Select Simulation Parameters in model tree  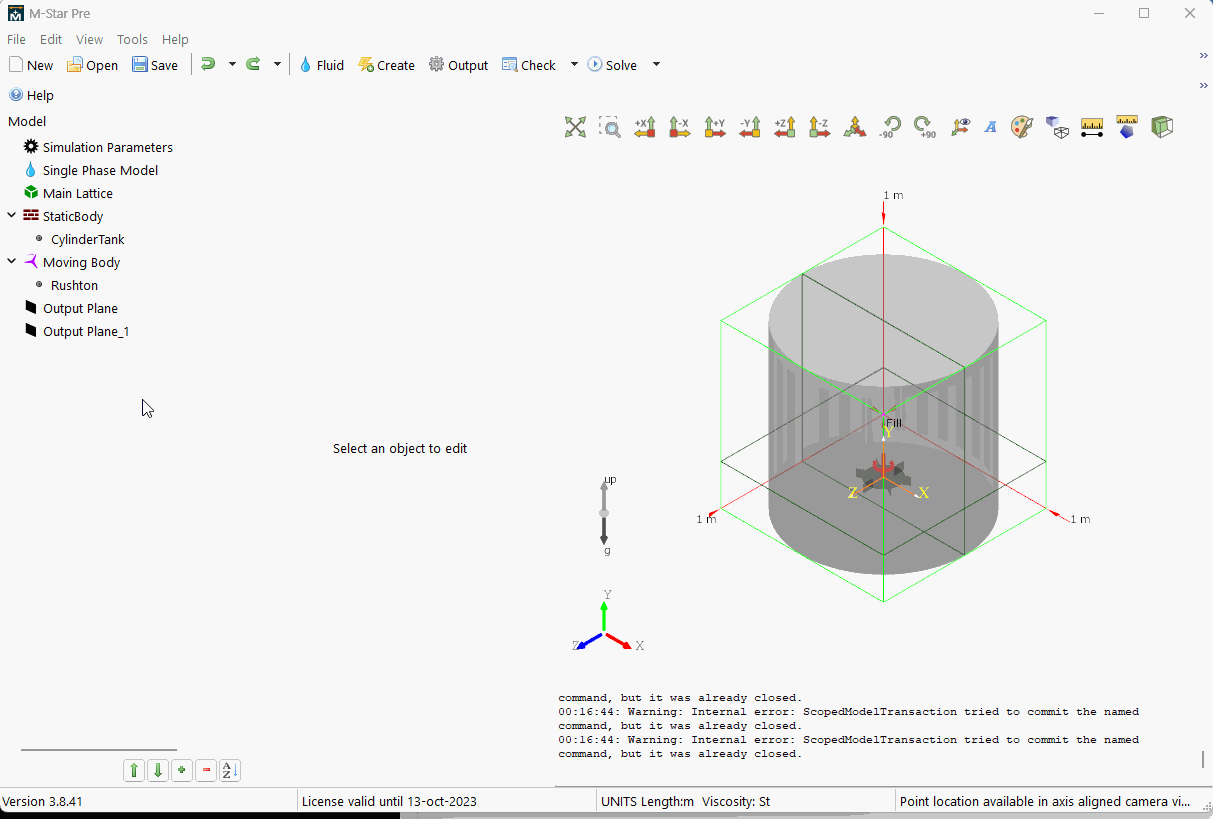point(98,147)
